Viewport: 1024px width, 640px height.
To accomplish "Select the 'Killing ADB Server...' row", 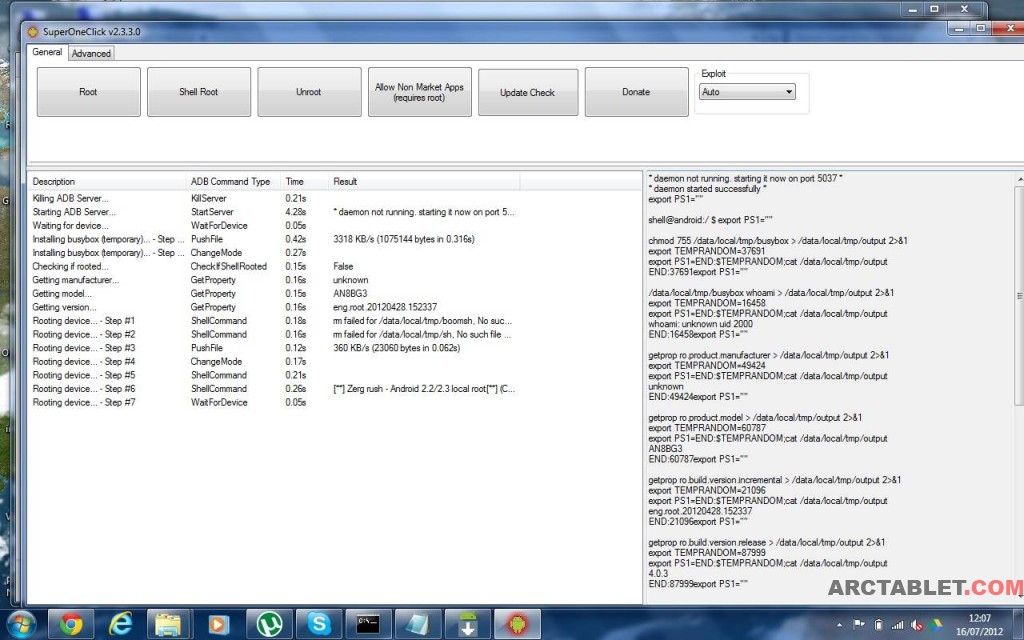I will [274, 199].
